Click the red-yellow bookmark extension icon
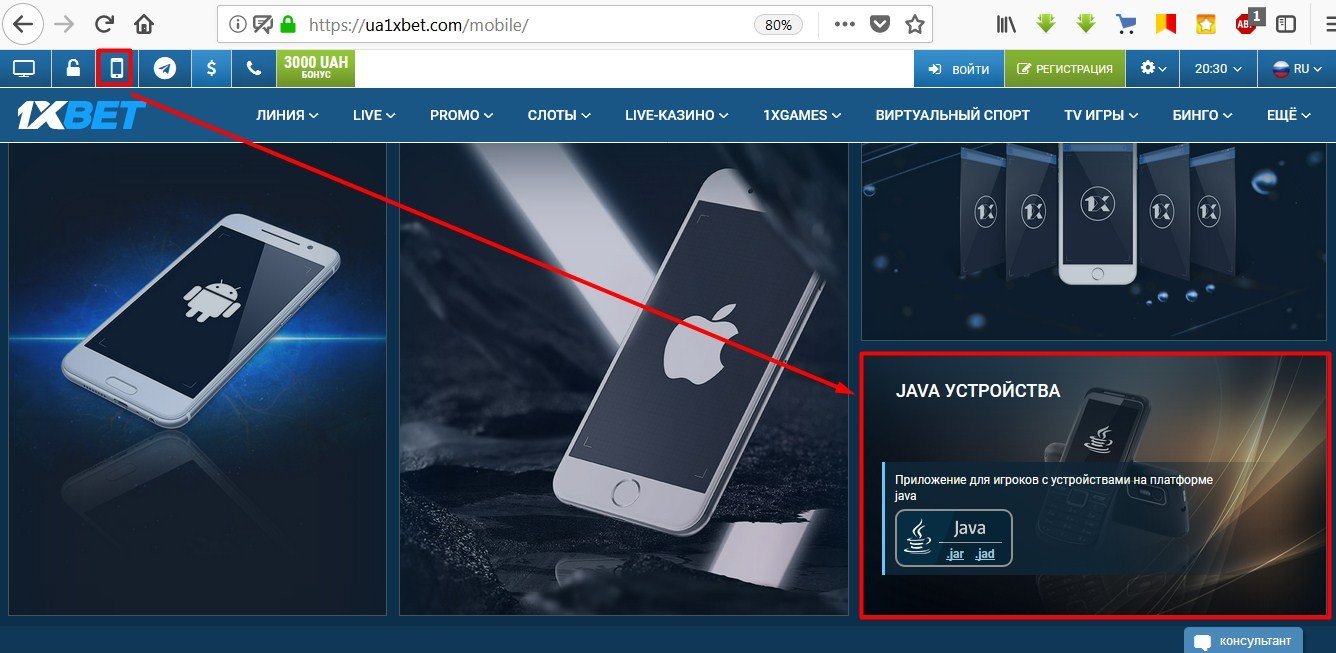 (1165, 23)
